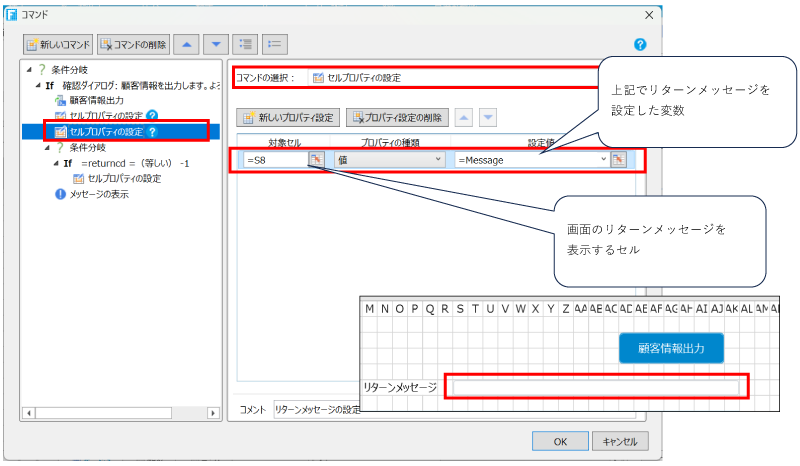This screenshot has height=466, width=800.
Task: Open the プロパティの種類 値 dropdown
Action: point(389,160)
